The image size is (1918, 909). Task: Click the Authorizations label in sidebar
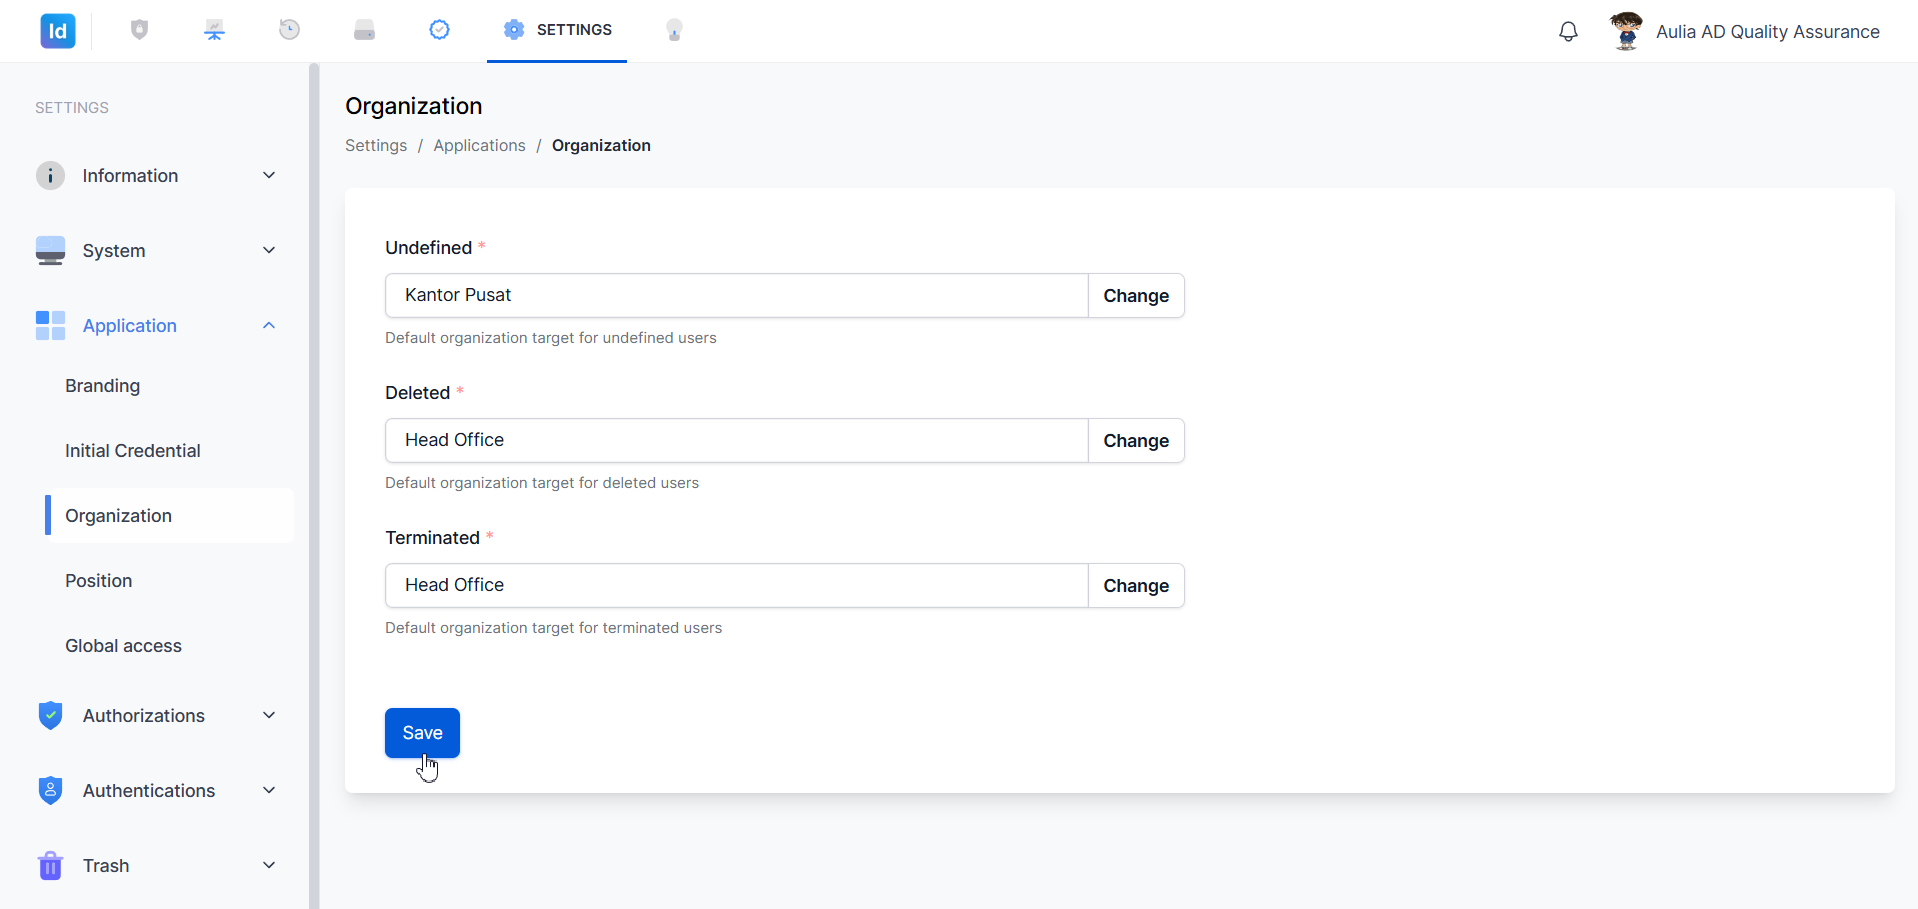point(144,716)
